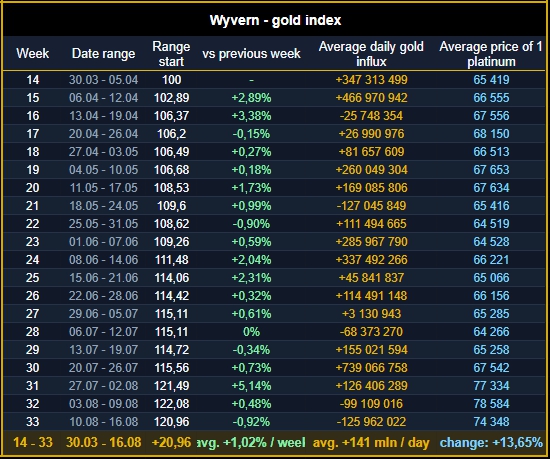Viewport: 550px width, 459px height.
Task: Click gold influx value +739 066 758
Action: point(371,368)
